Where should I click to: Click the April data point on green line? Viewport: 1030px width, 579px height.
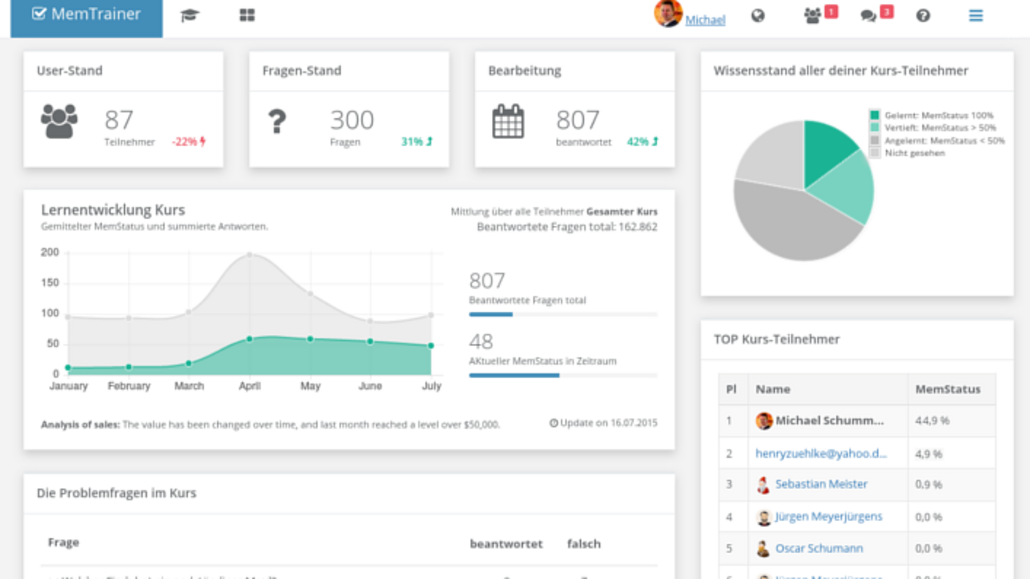pyautogui.click(x=249, y=339)
